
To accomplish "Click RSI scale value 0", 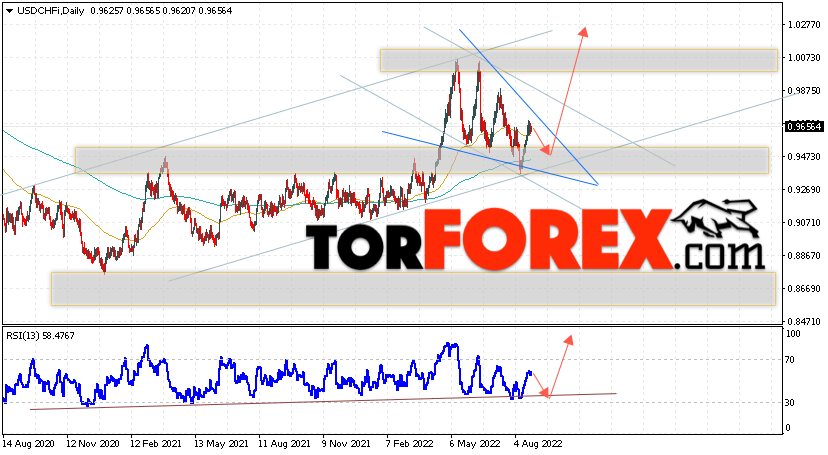I will [x=788, y=428].
